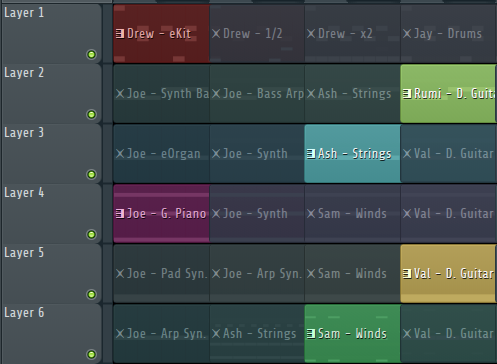
Task: Toggle Layer 4 mute switch
Action: click(x=91, y=234)
